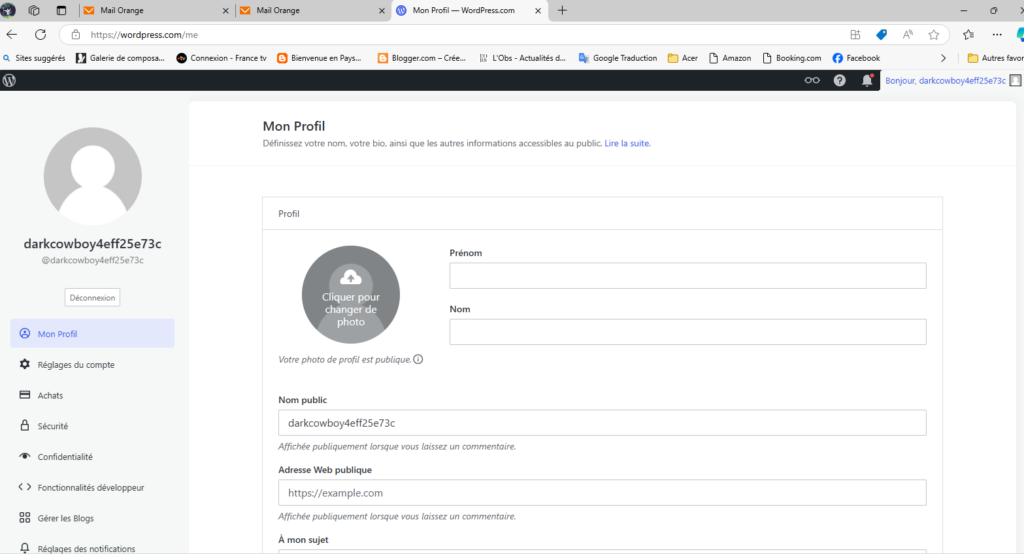Open the Reader glasses icon
Image resolution: width=1024 pixels, height=554 pixels.
tap(812, 80)
